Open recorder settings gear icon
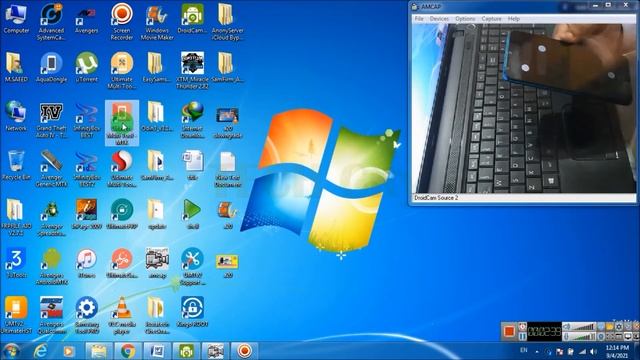The height and width of the screenshot is (360, 640). [619, 327]
